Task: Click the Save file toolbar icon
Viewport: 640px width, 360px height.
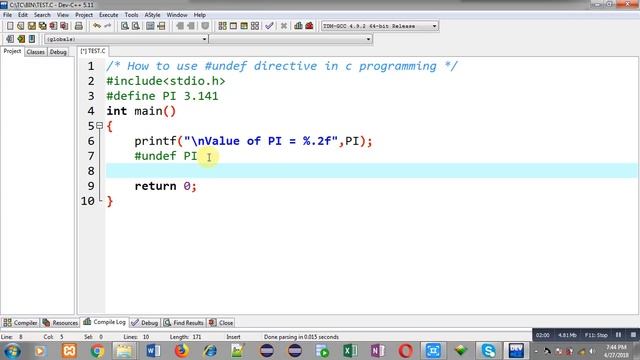Action: tap(32, 26)
